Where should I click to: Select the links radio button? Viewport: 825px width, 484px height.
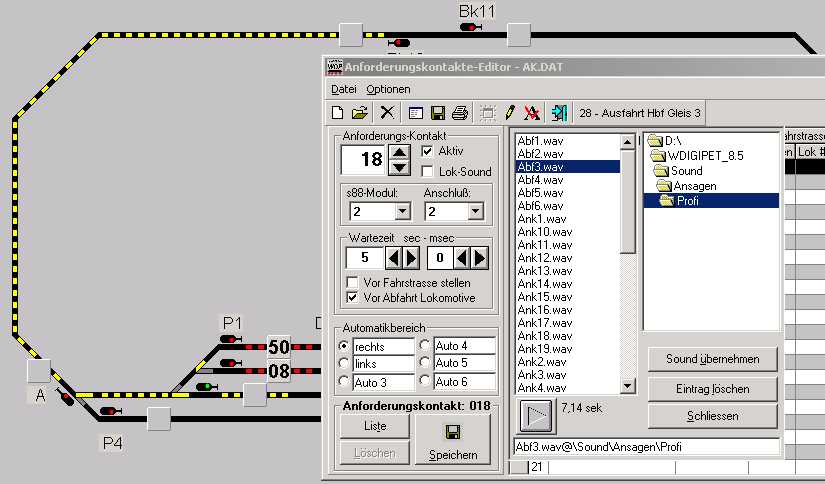(x=345, y=363)
